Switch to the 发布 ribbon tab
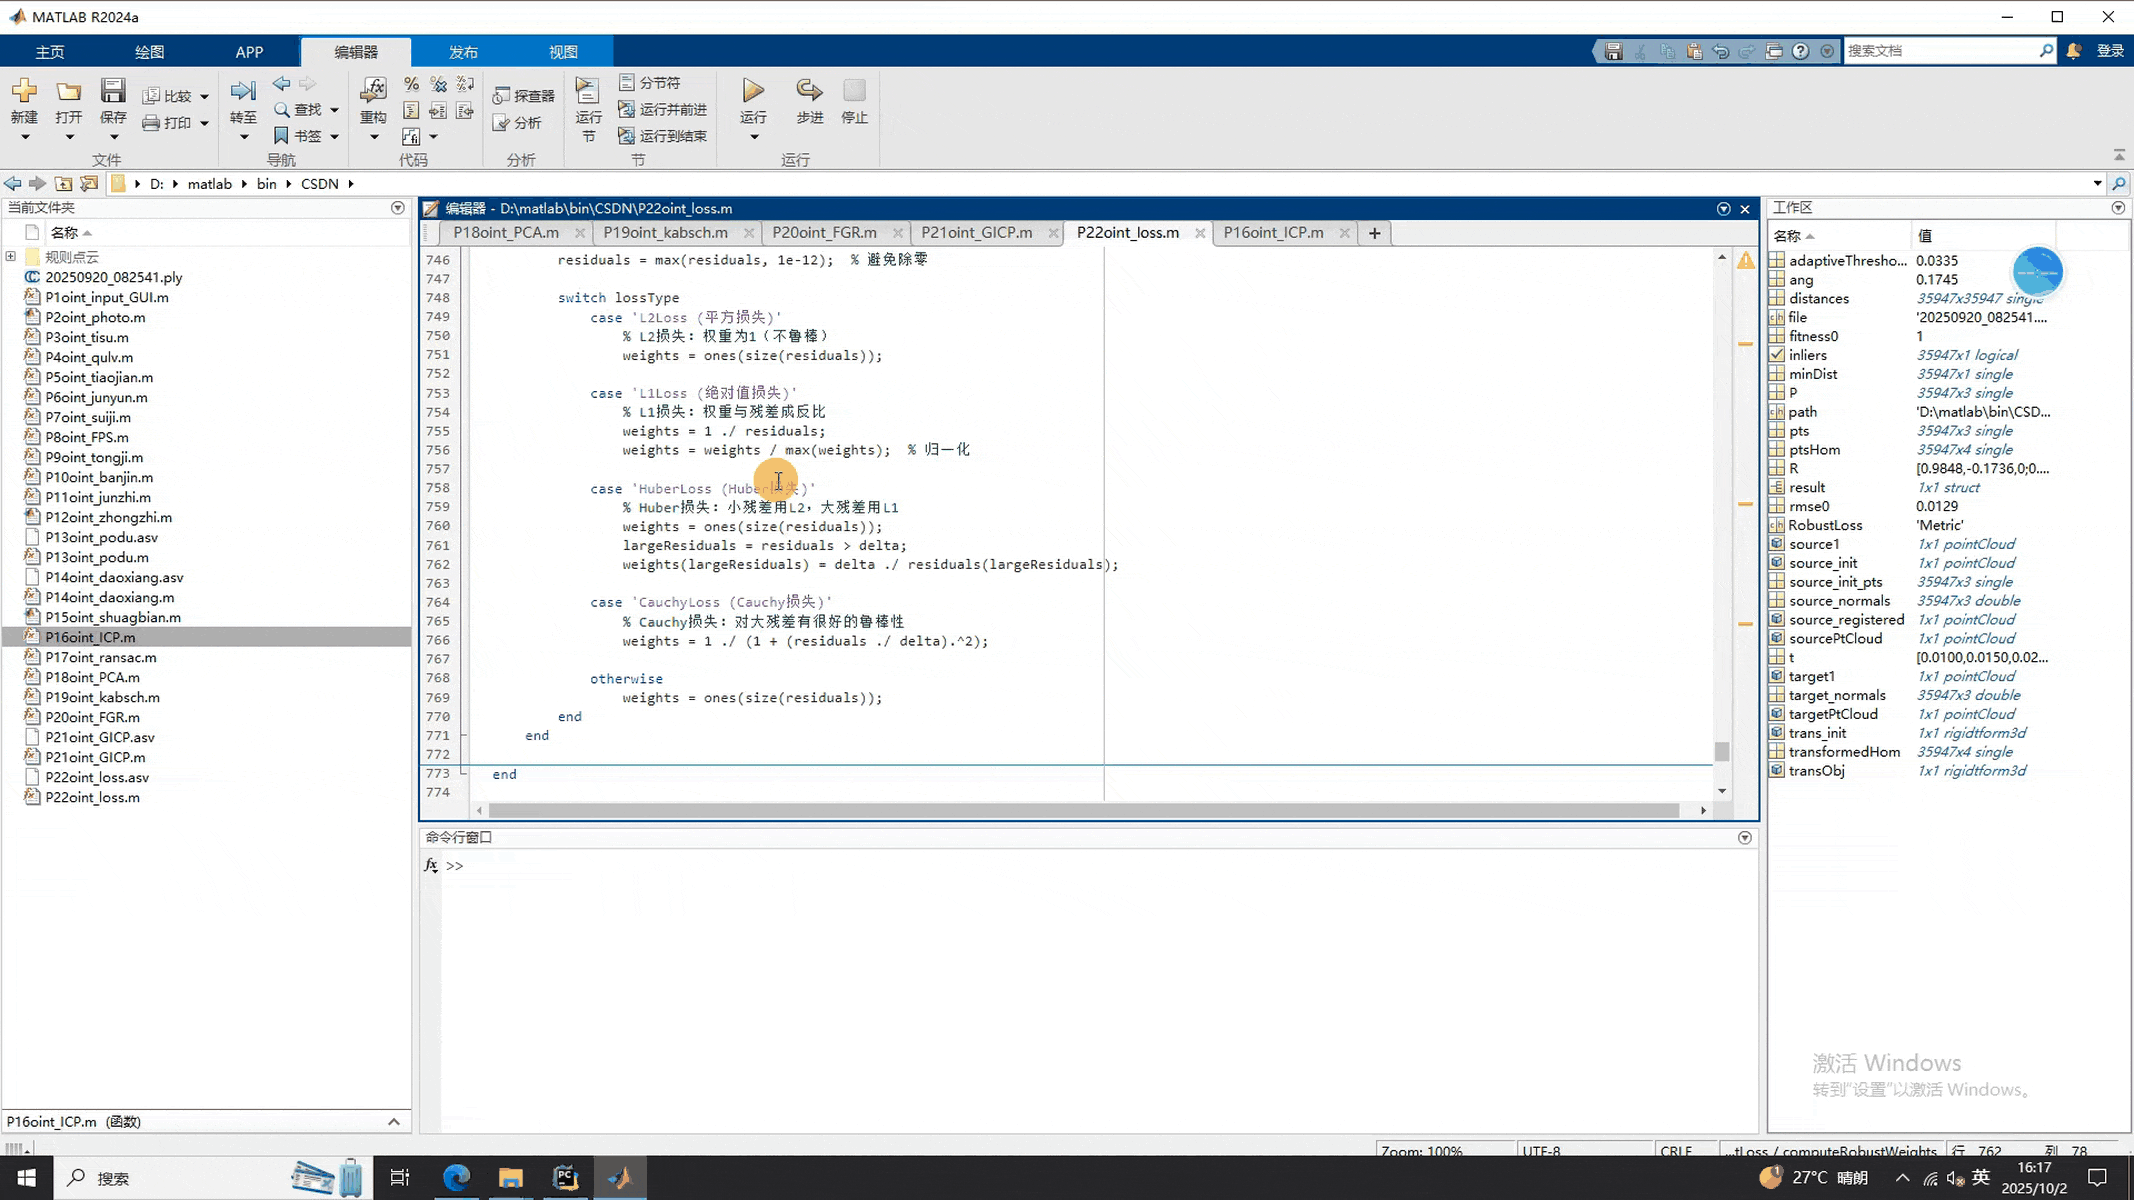The image size is (2134, 1200). point(463,52)
